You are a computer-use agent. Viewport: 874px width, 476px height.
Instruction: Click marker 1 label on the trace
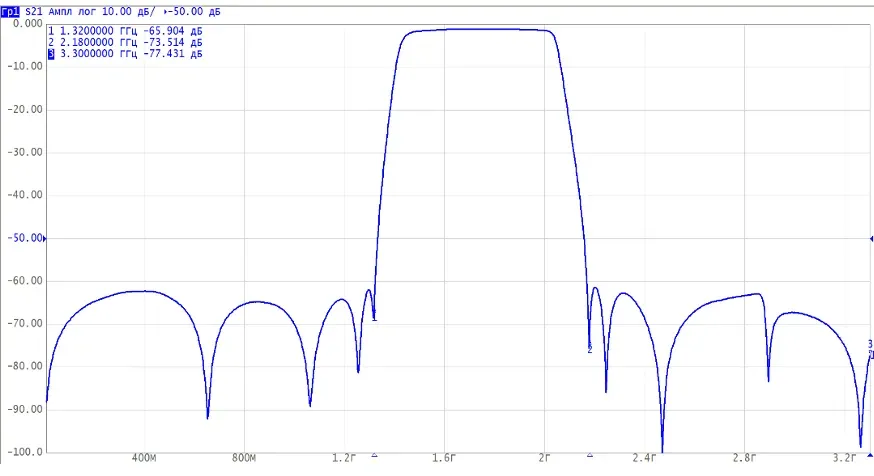375,315
